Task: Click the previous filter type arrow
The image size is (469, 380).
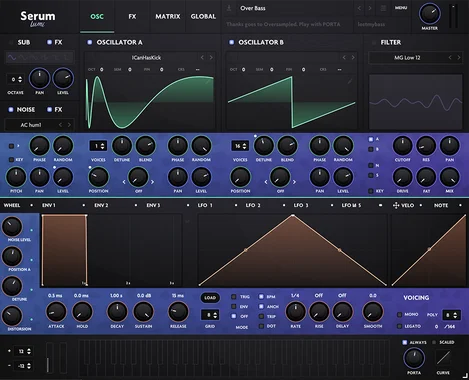Action: tap(450, 58)
